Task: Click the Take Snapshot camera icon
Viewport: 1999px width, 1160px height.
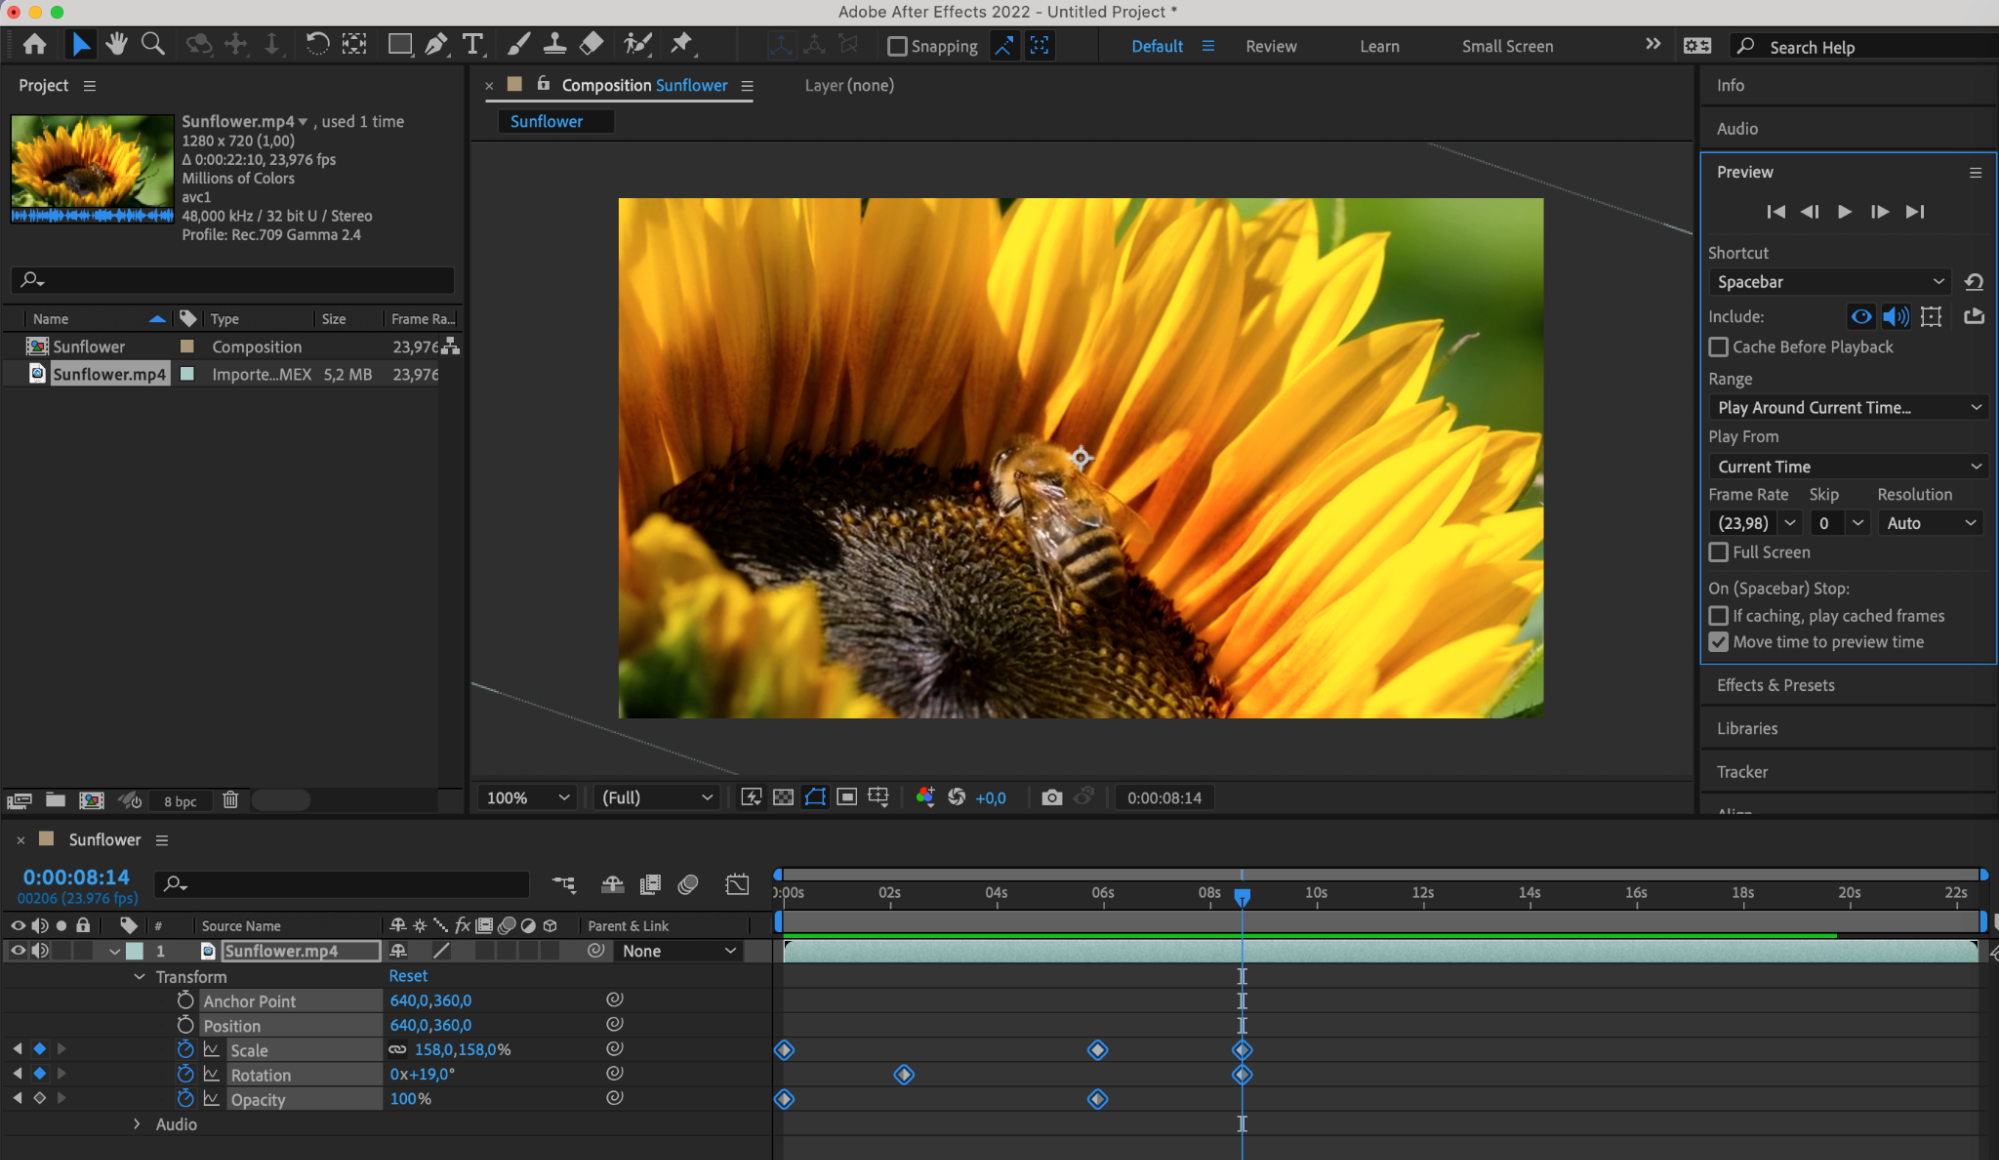Action: [1052, 797]
